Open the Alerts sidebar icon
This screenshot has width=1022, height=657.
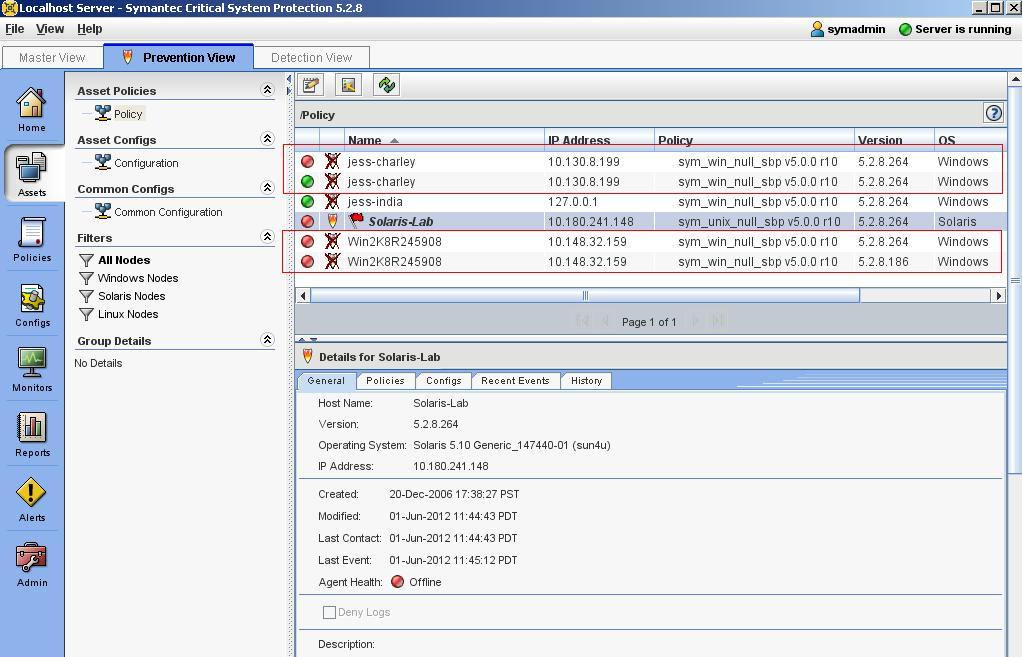pyautogui.click(x=32, y=498)
